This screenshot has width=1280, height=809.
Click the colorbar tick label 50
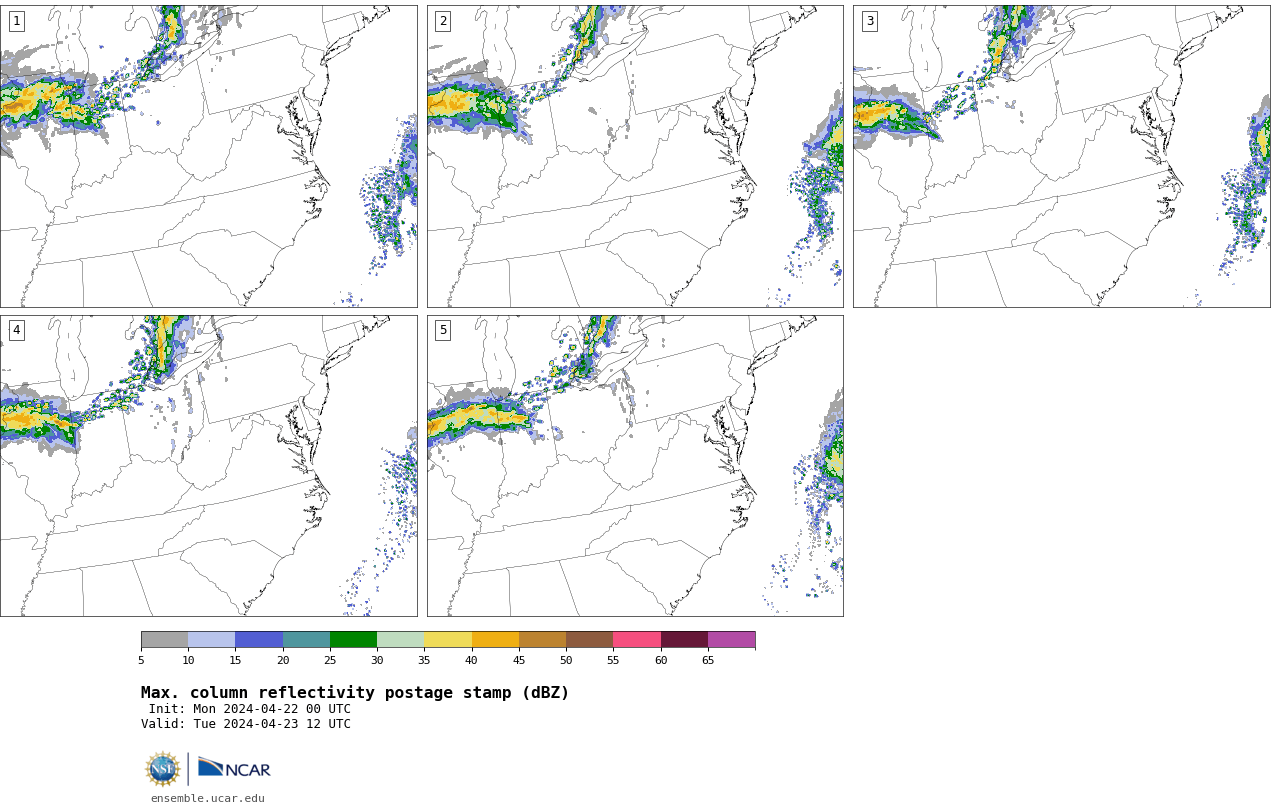point(566,660)
